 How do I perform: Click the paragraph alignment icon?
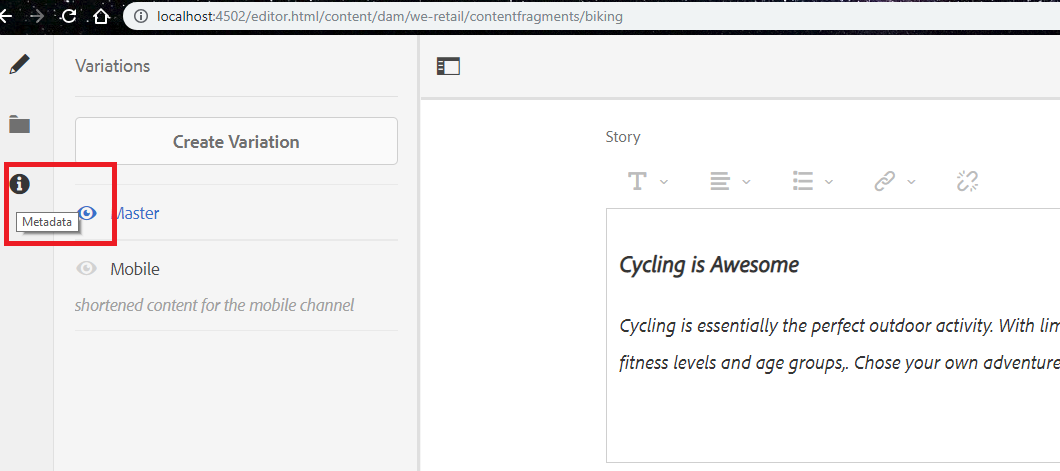point(719,181)
